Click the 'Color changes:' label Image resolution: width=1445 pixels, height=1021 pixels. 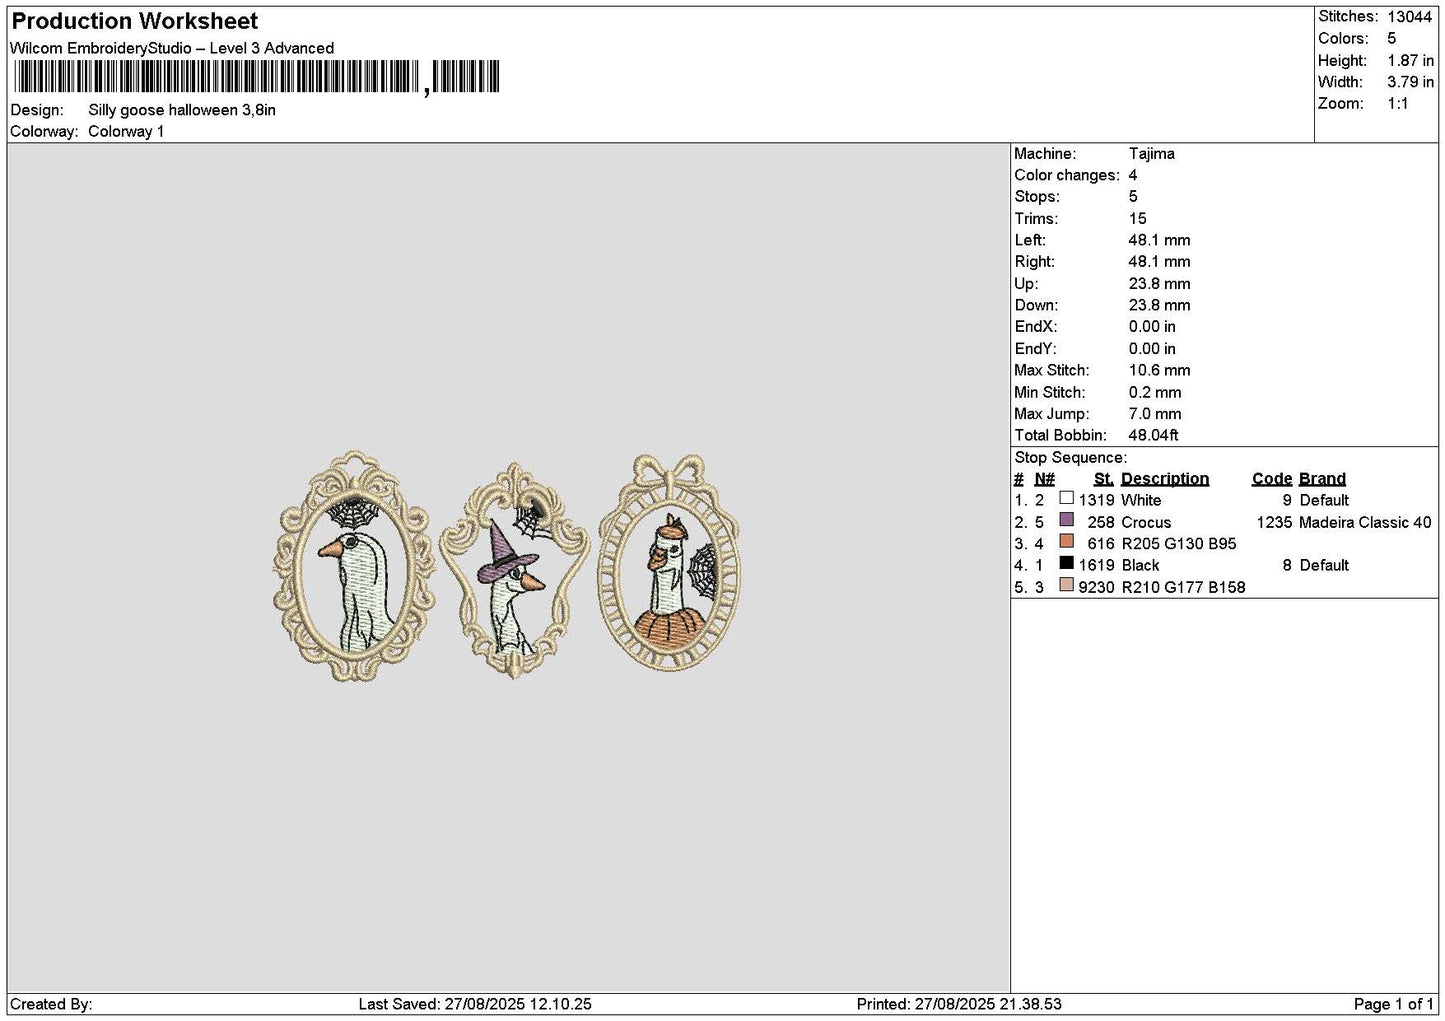1066,175
